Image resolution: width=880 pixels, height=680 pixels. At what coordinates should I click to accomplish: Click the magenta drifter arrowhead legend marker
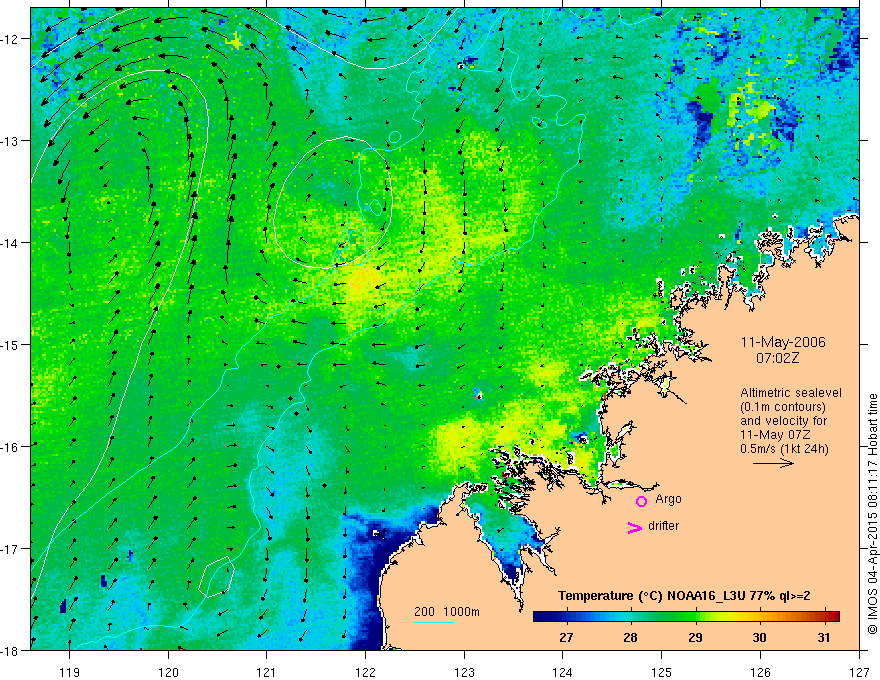point(635,527)
